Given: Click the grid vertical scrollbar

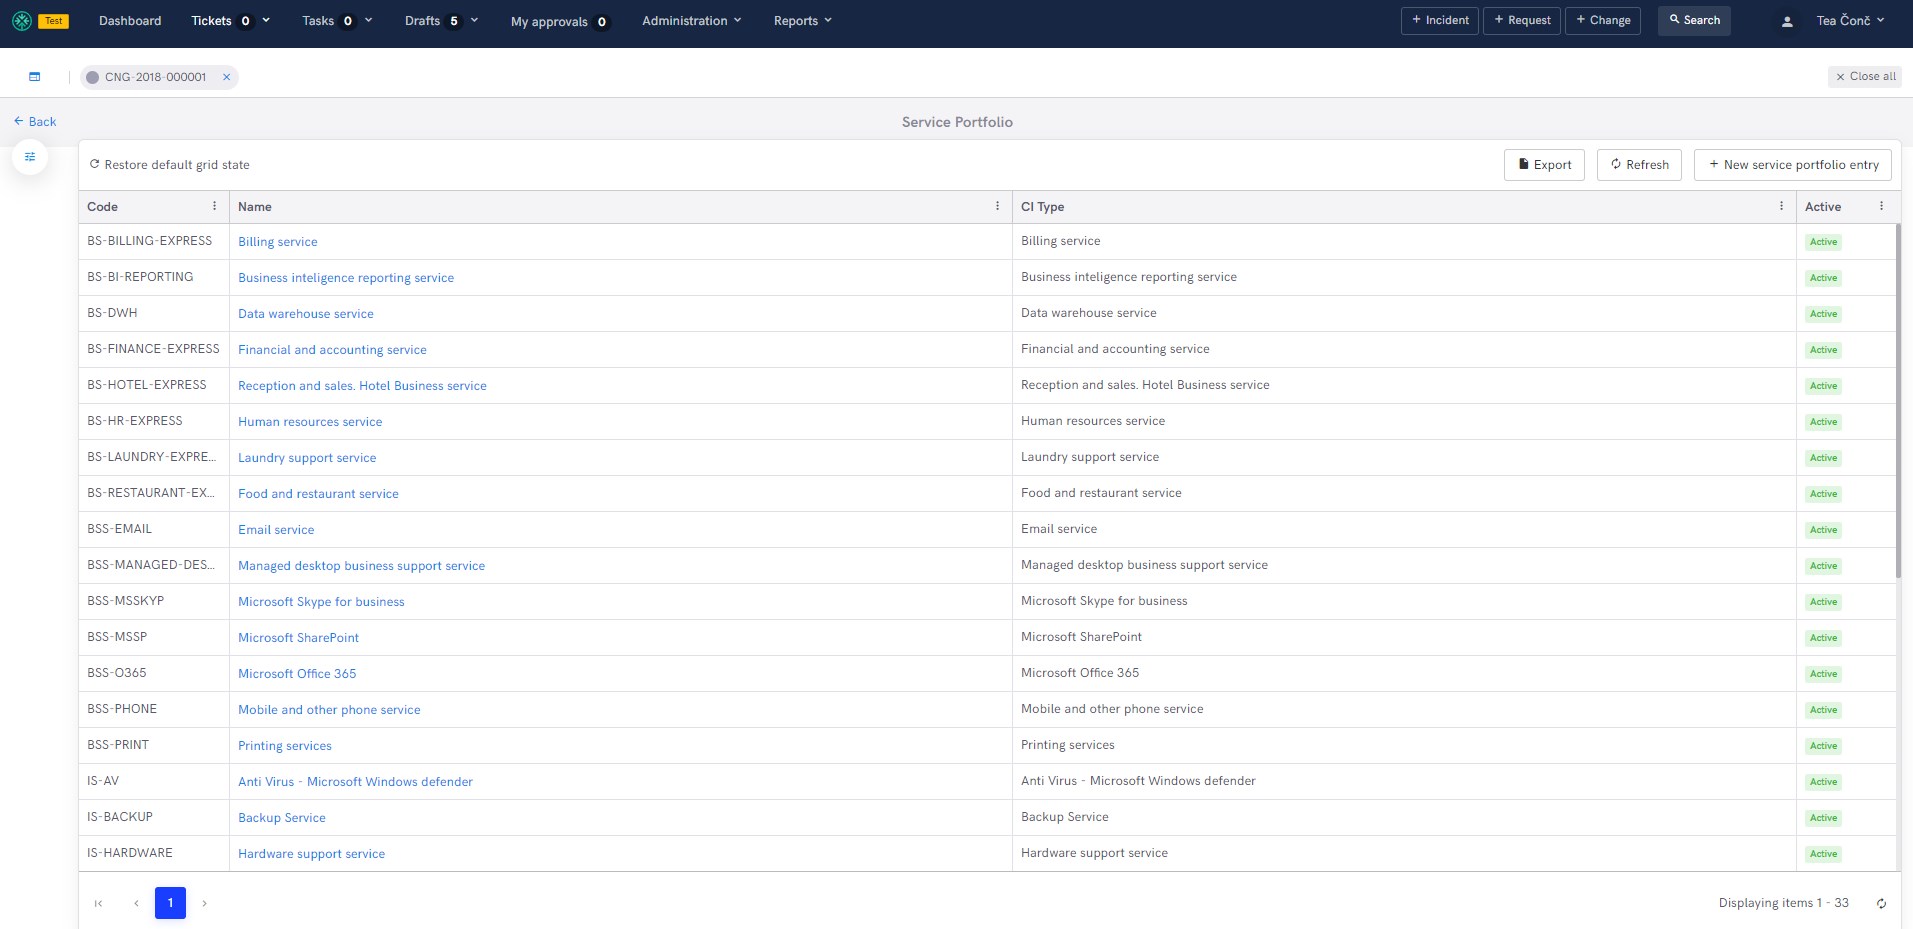Looking at the screenshot, I should coord(1898,400).
